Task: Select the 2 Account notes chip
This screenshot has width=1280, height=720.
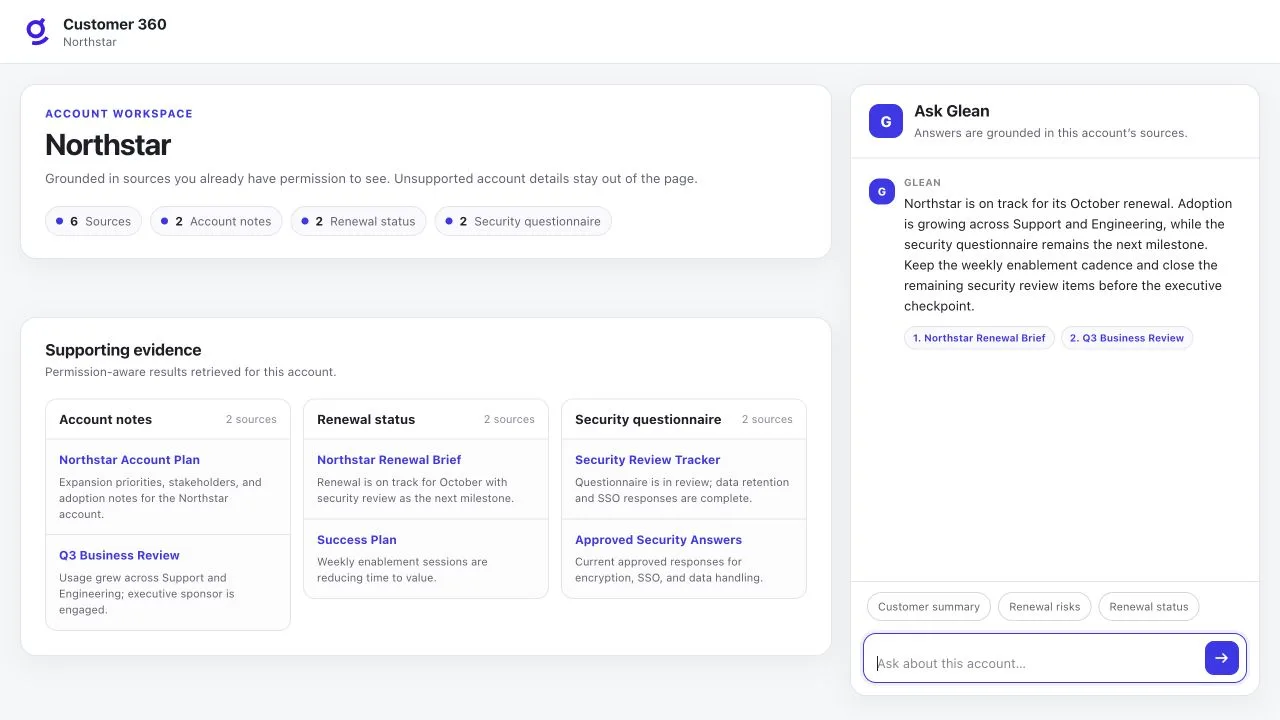Action: [216, 221]
